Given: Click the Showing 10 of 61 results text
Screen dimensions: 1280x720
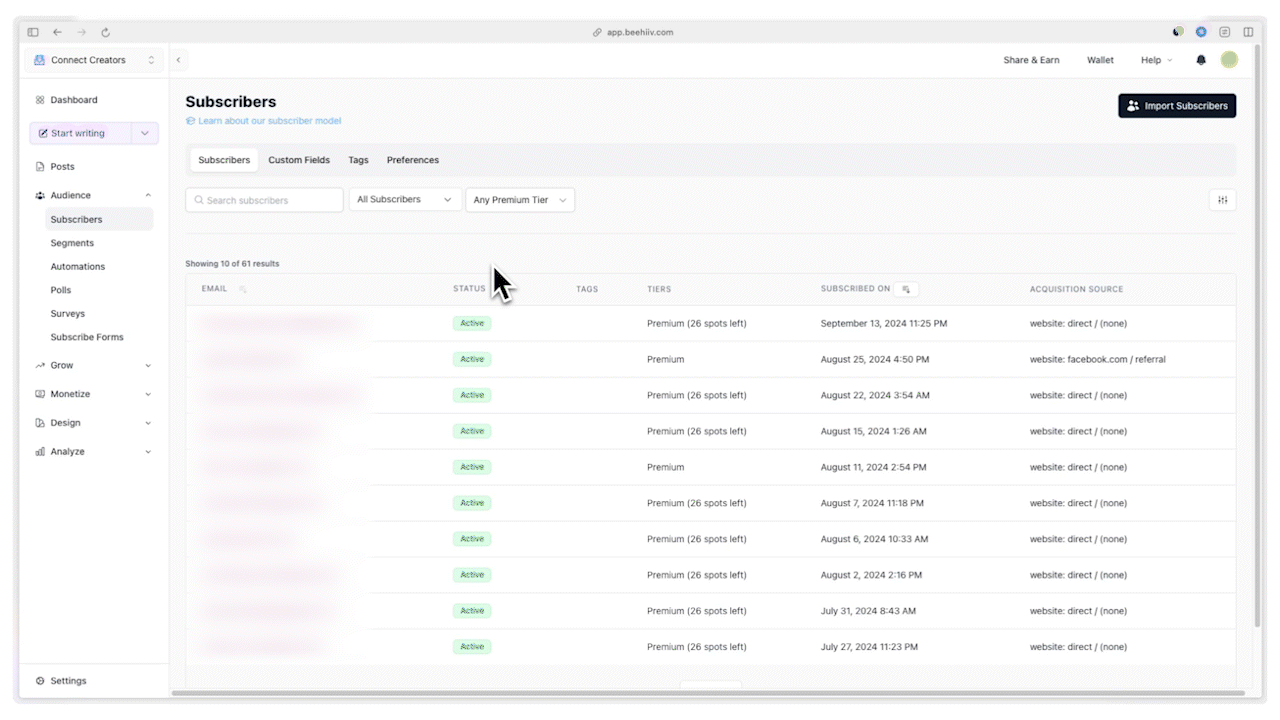Looking at the screenshot, I should click(x=232, y=264).
